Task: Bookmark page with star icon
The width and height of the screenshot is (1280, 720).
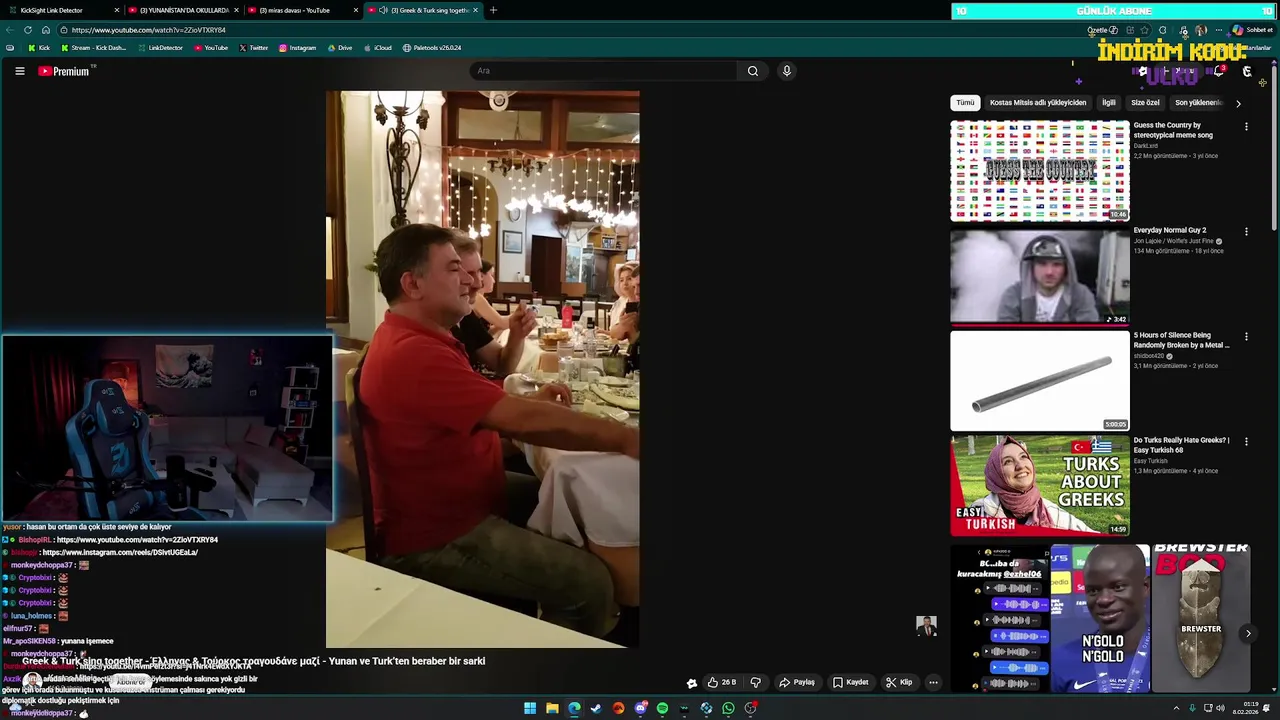Action: pos(1145,30)
